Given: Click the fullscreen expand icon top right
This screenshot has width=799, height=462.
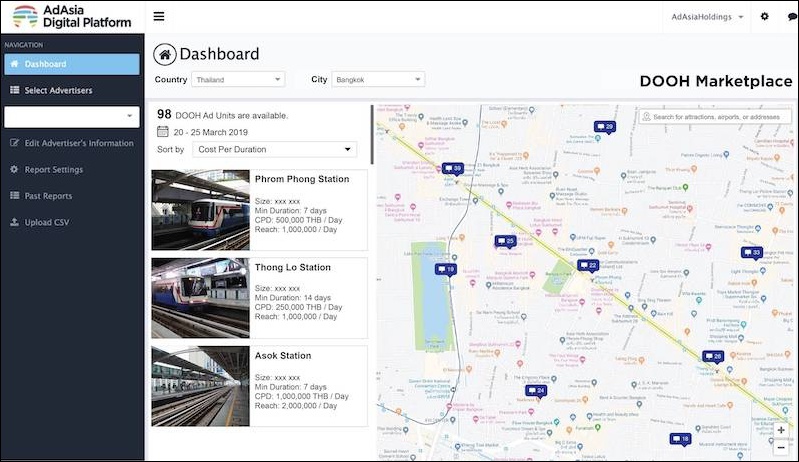Looking at the screenshot, I should [785, 17].
